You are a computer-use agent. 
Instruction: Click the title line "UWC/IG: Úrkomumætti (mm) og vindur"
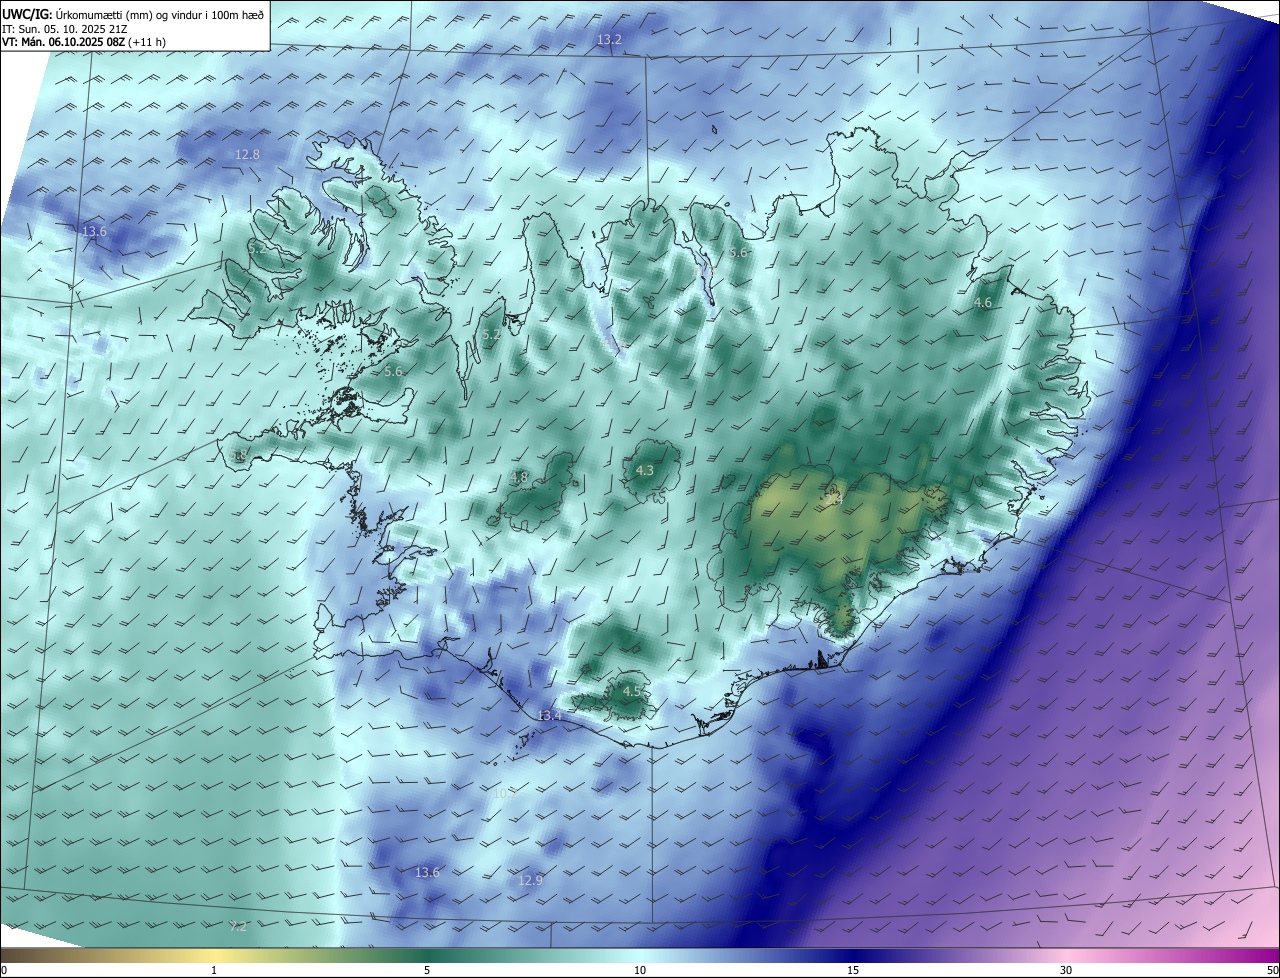134,13
